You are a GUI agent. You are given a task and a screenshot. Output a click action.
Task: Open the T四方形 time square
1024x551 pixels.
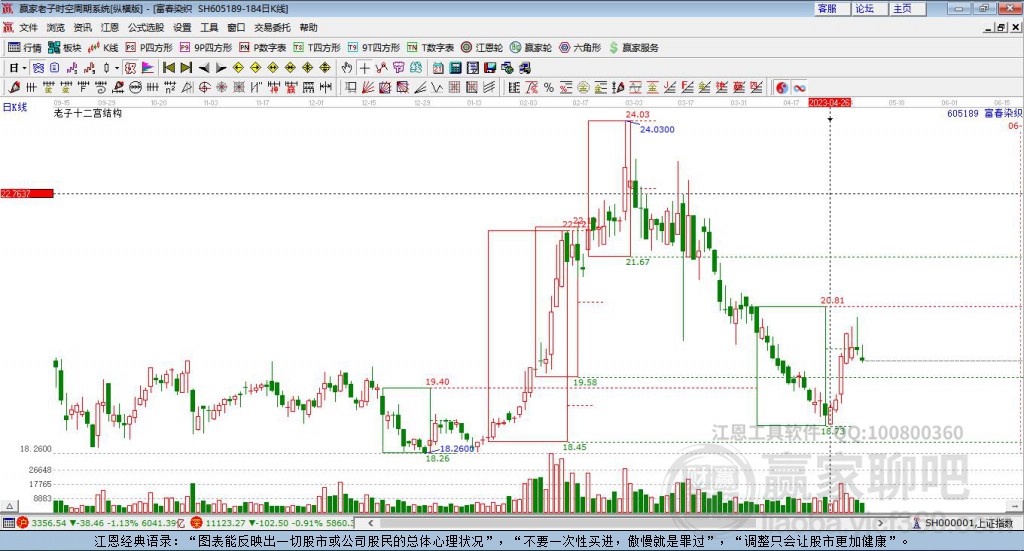pos(317,48)
